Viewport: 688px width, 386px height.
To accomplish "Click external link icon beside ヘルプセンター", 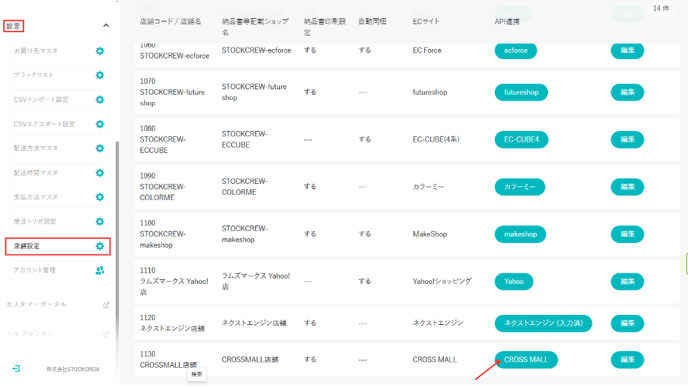I will coord(106,334).
